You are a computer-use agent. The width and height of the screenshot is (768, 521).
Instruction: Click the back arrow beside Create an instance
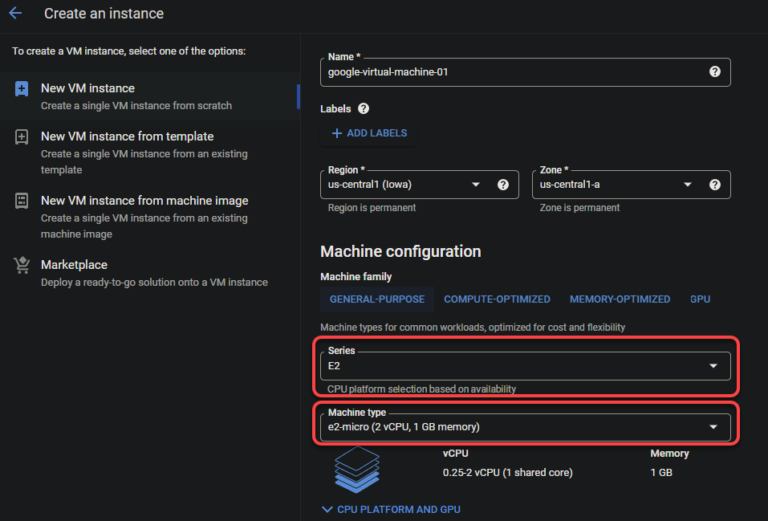(16, 14)
